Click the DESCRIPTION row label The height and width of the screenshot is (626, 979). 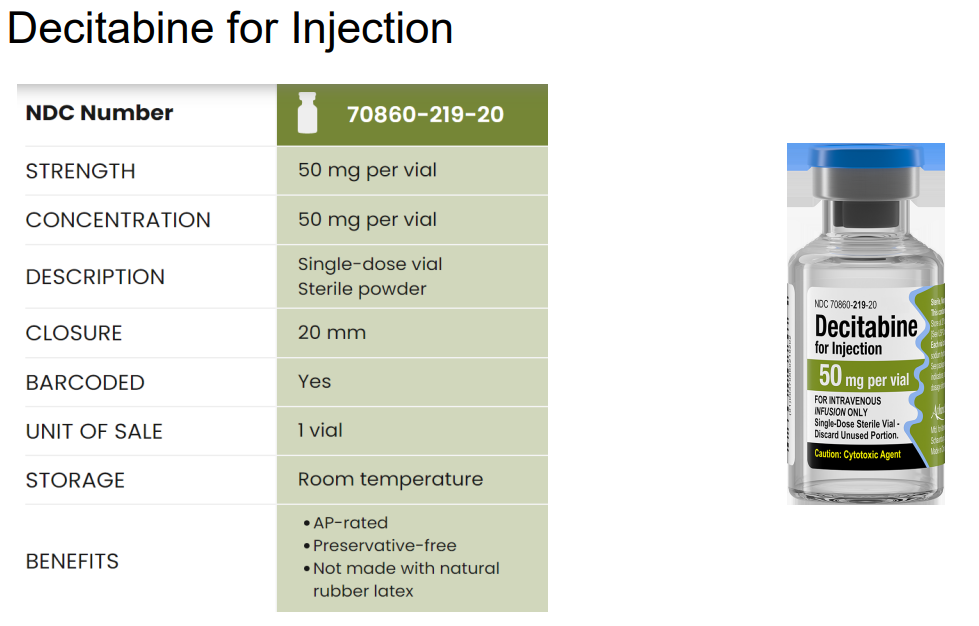click(x=95, y=277)
